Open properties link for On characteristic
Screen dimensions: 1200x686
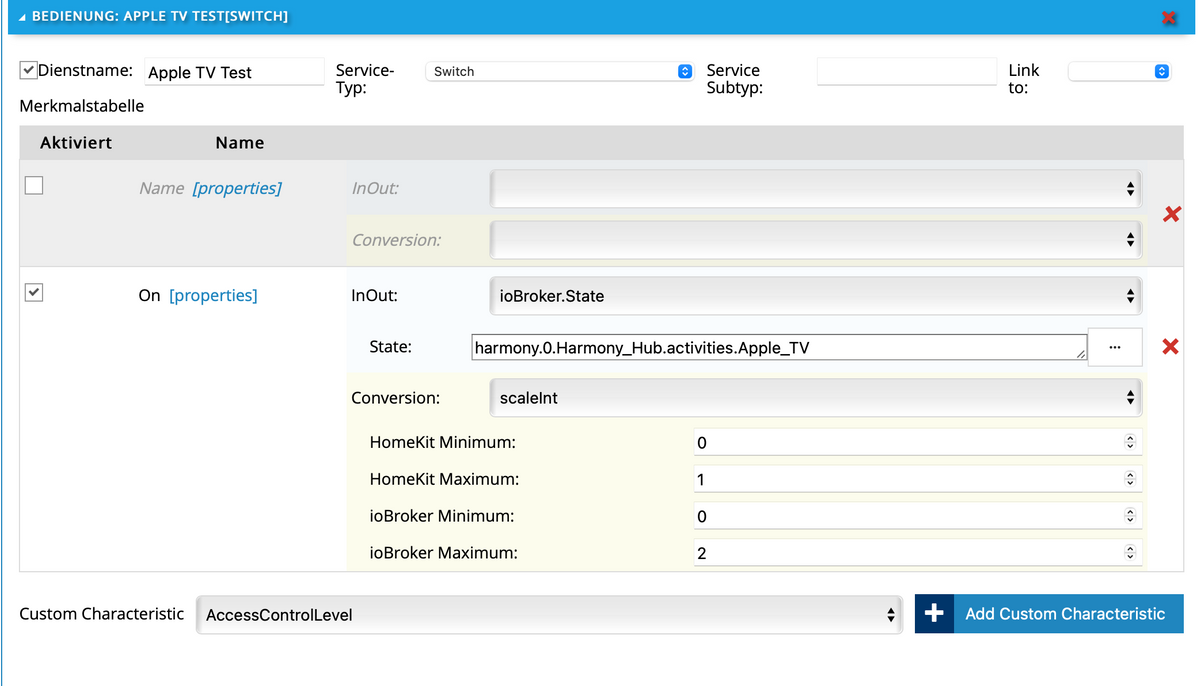point(213,296)
